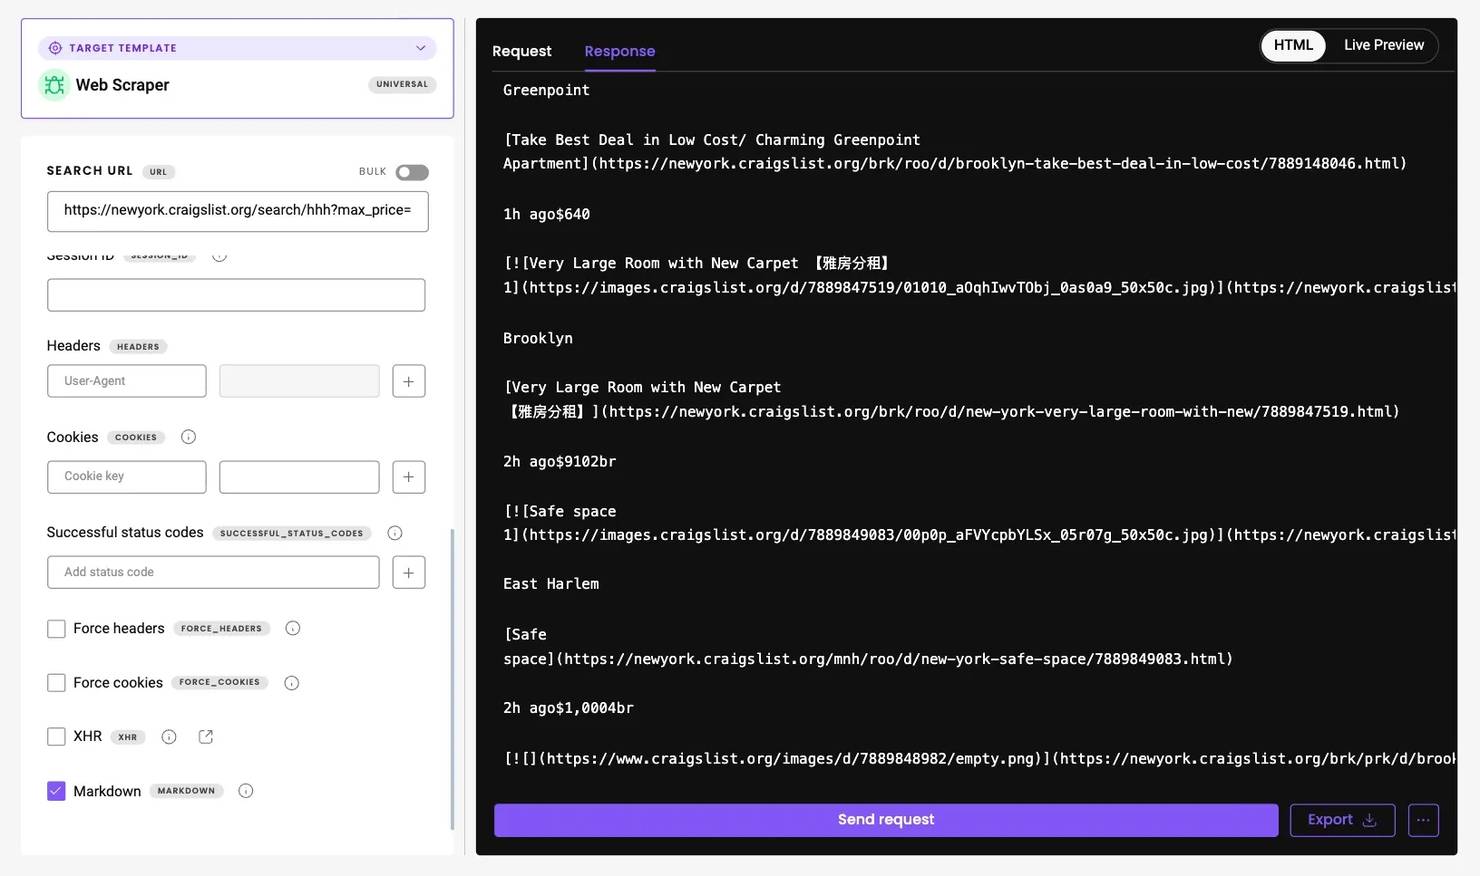Expand the Target Template dropdown chevron
The width and height of the screenshot is (1480, 876).
click(421, 48)
